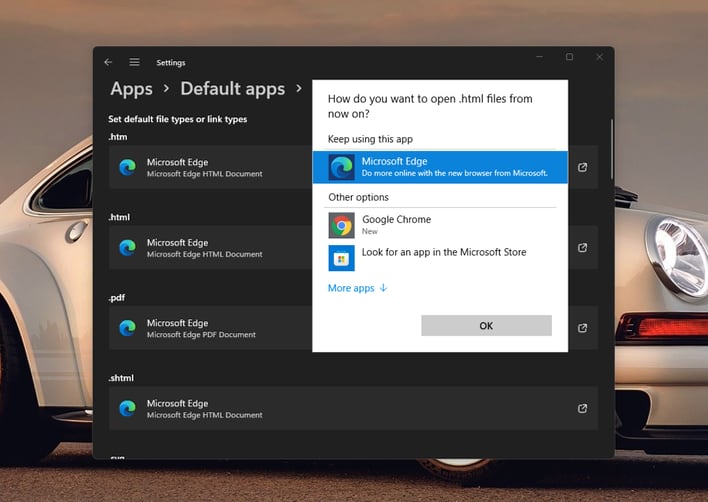This screenshot has height=502, width=708.
Task: Click the Edge icon in the .shtml row
Action: tap(127, 408)
